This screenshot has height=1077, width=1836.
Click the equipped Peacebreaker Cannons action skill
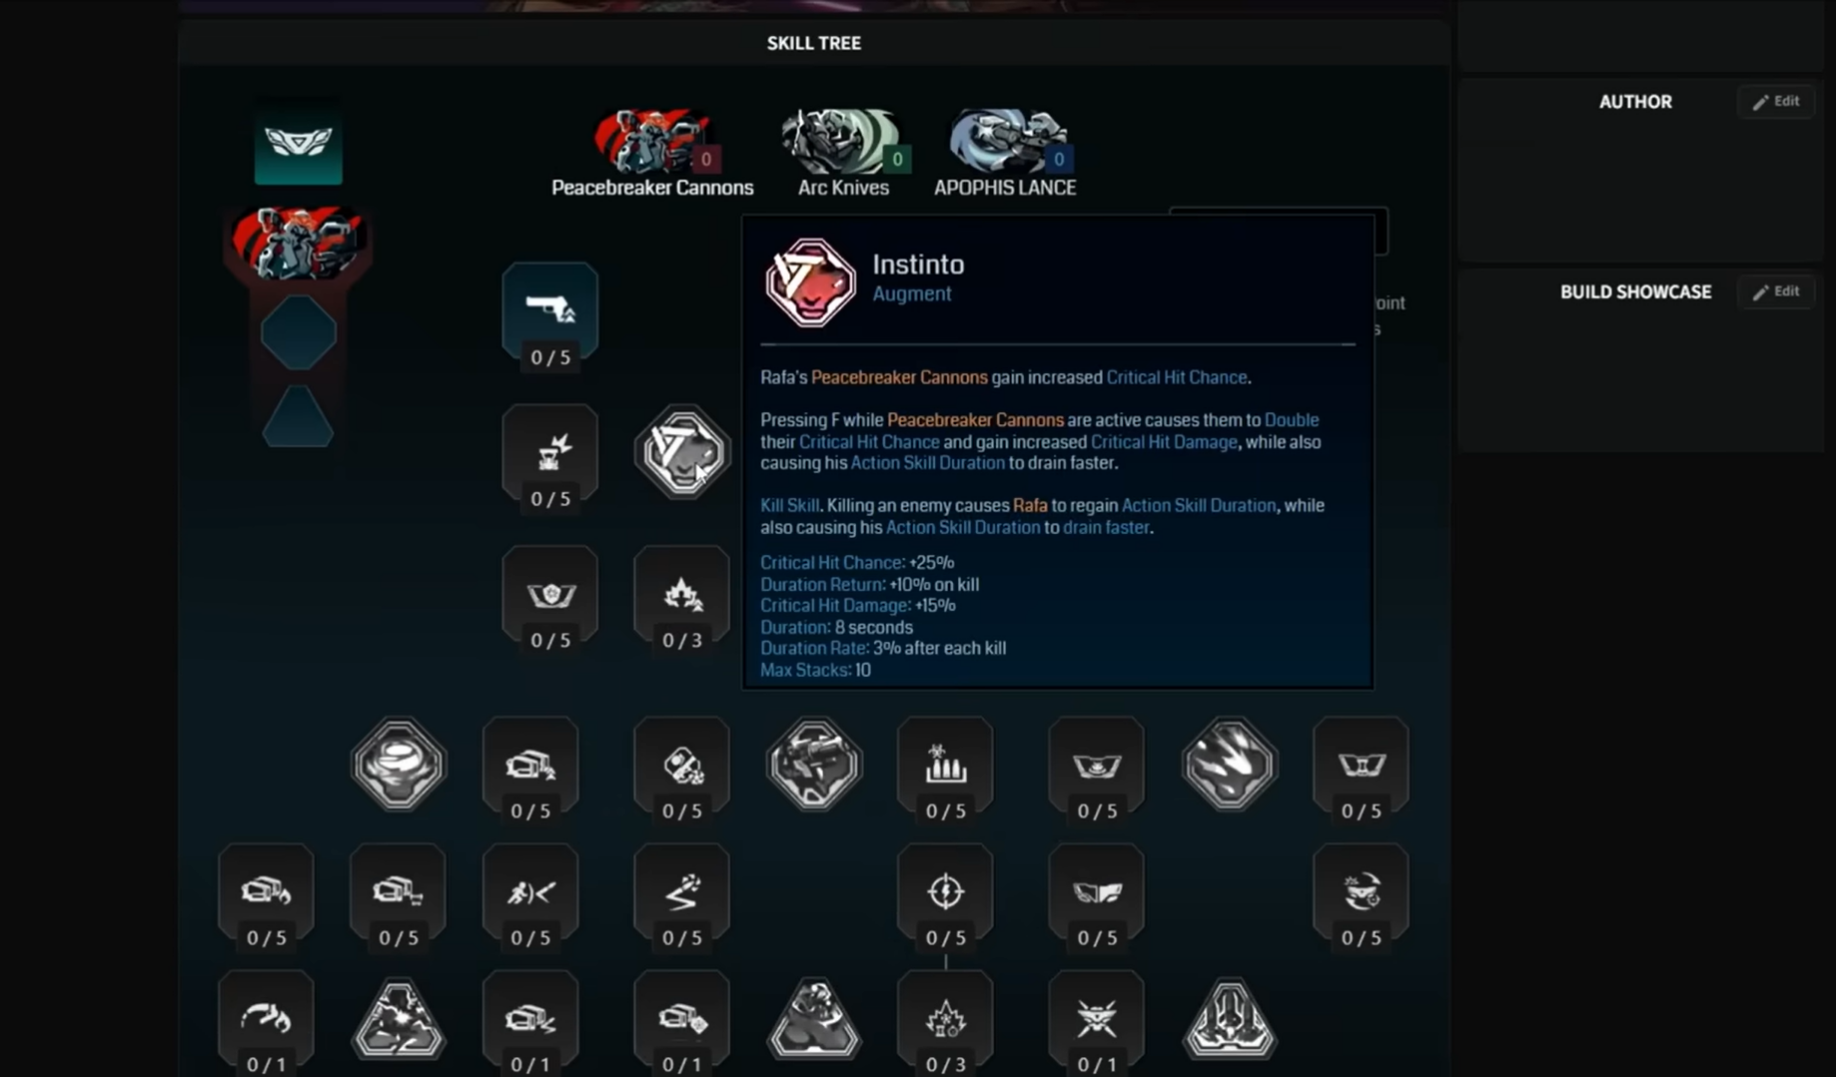[x=298, y=243]
